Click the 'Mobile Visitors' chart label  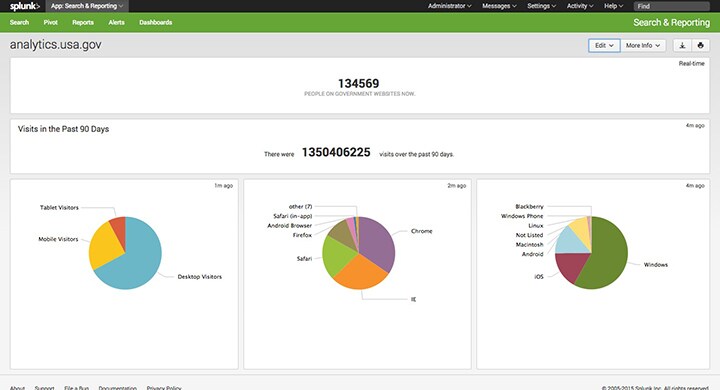pyautogui.click(x=58, y=239)
